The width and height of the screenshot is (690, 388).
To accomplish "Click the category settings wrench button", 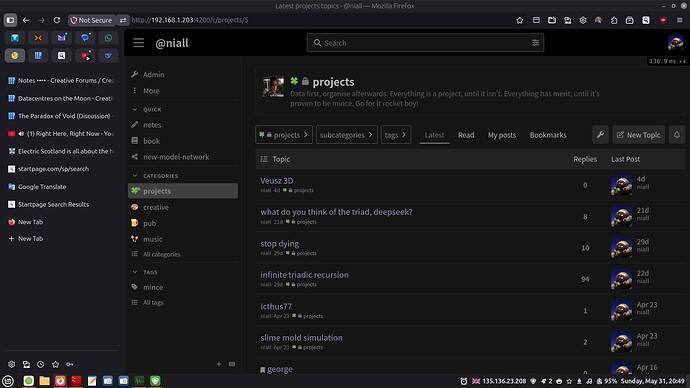I will coord(600,135).
